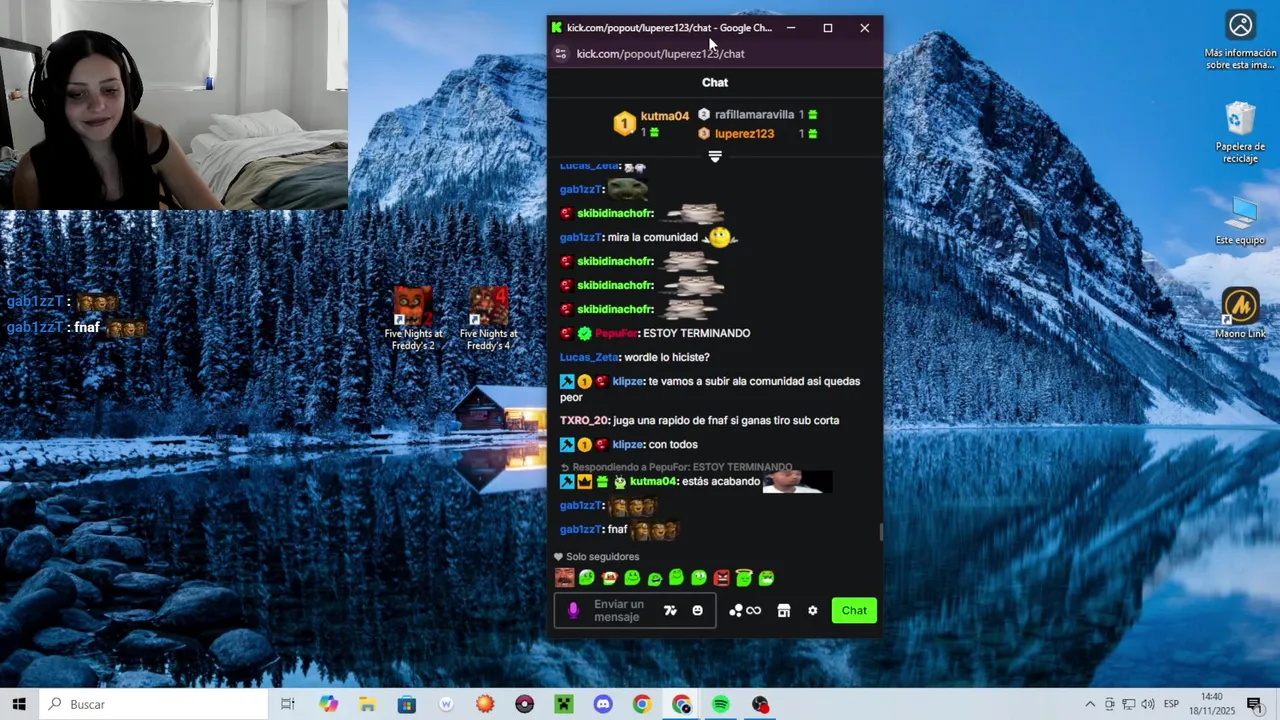The image size is (1280, 720).
Task: Click the purple microphone icon in message box
Action: pos(573,610)
